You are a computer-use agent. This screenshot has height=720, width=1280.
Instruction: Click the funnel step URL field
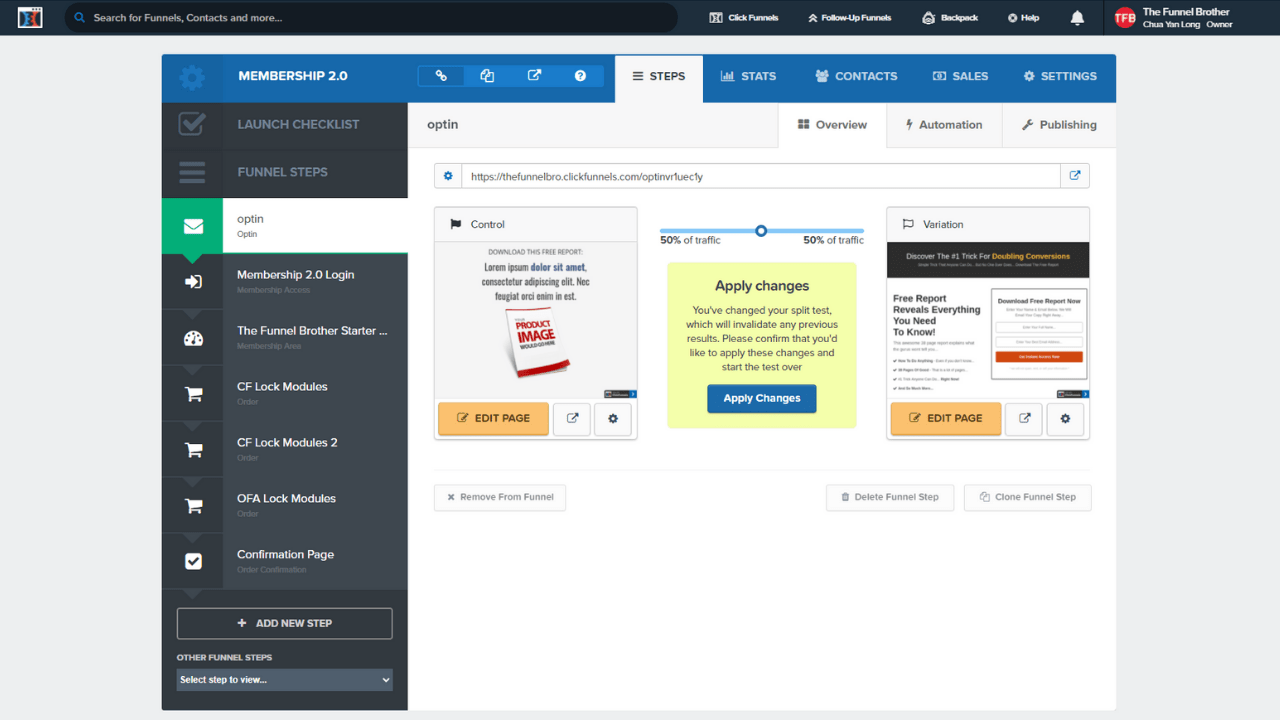(761, 176)
